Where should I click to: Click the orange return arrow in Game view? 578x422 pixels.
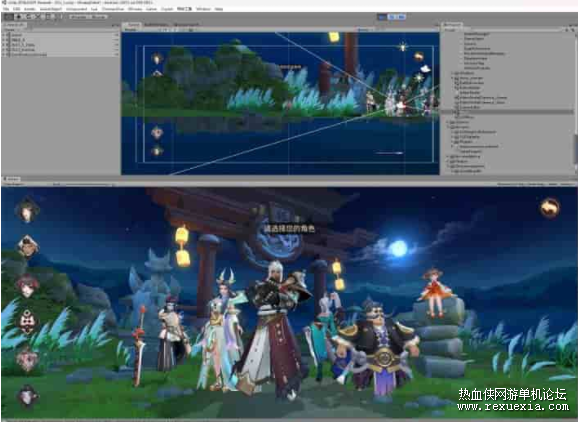tap(550, 207)
